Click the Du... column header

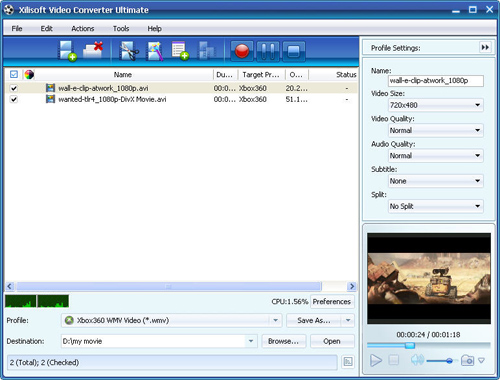(x=225, y=74)
